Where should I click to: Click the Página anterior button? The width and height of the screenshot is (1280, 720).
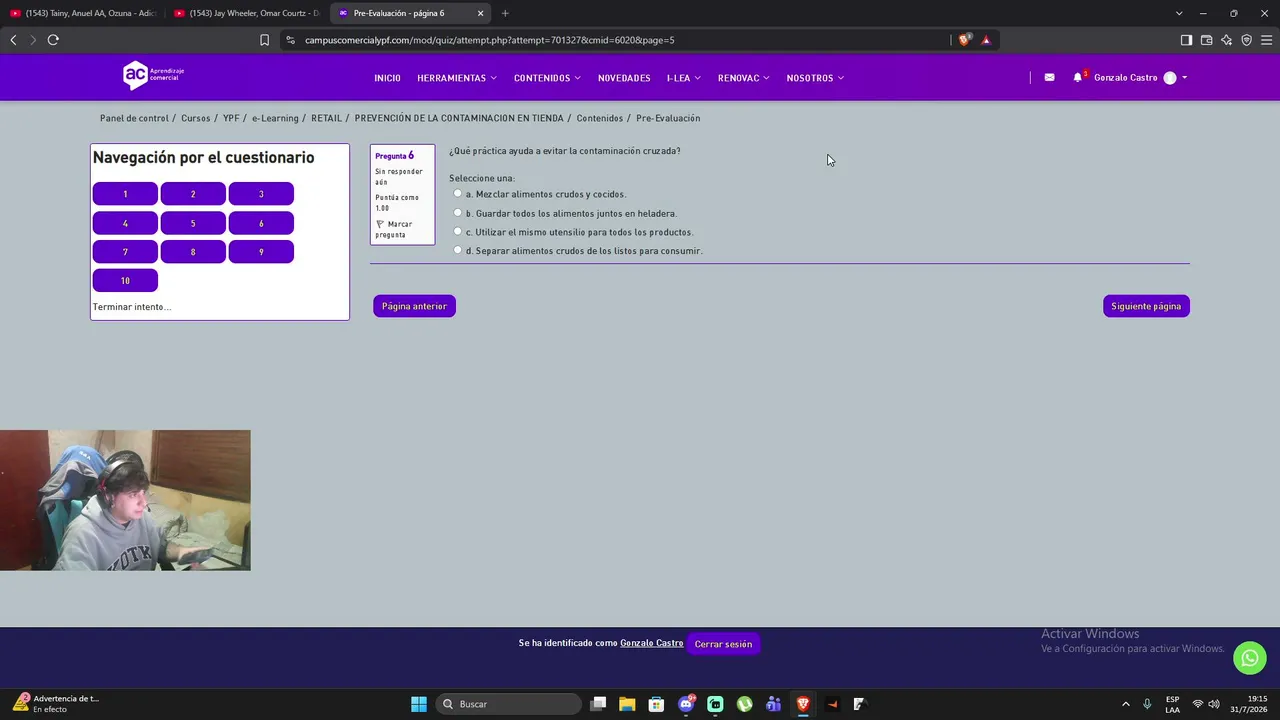pos(414,306)
